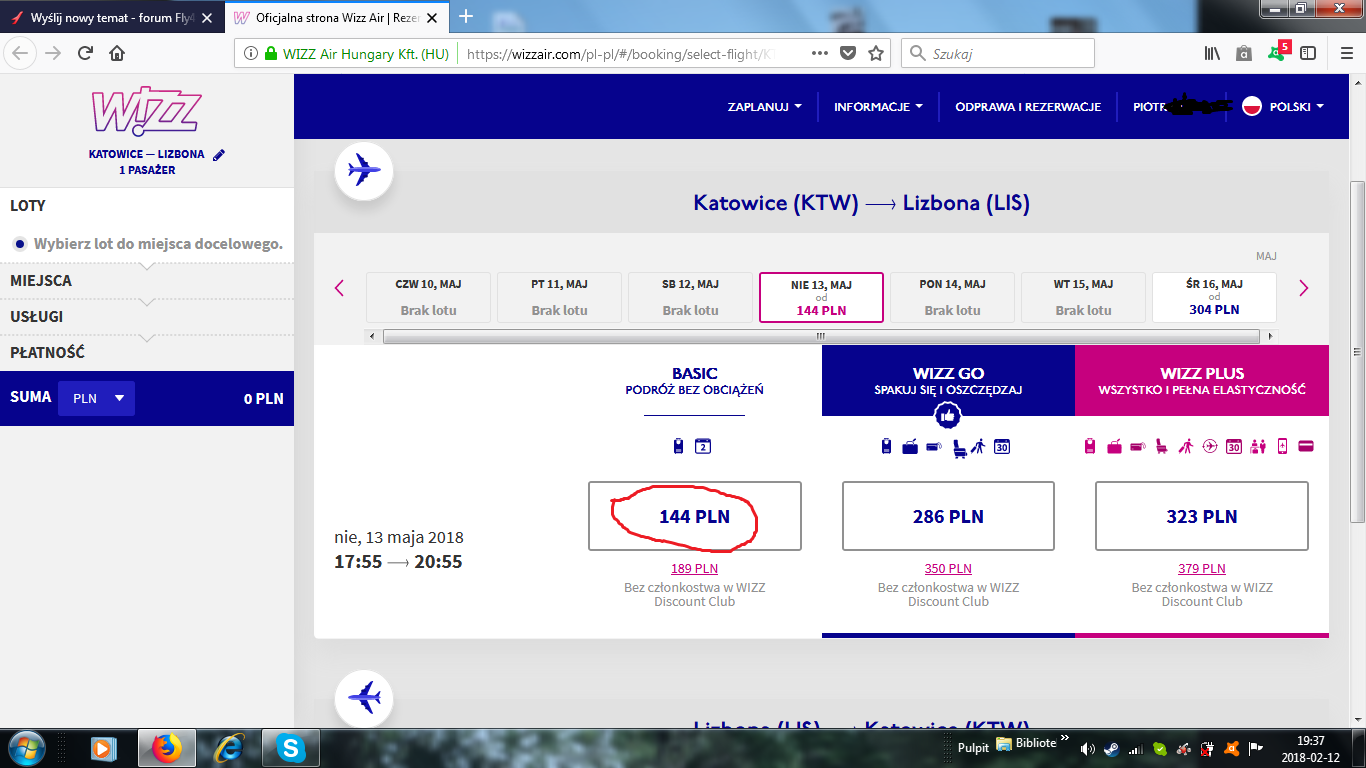Select the 189 PLN non-member price link
1366x768 pixels.
pyautogui.click(x=695, y=569)
